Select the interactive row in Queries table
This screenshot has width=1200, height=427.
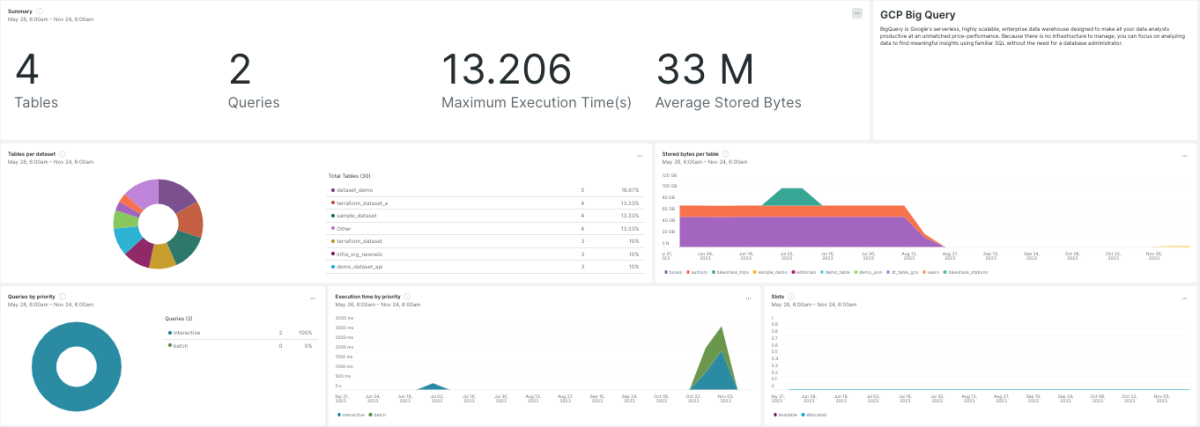(x=240, y=332)
